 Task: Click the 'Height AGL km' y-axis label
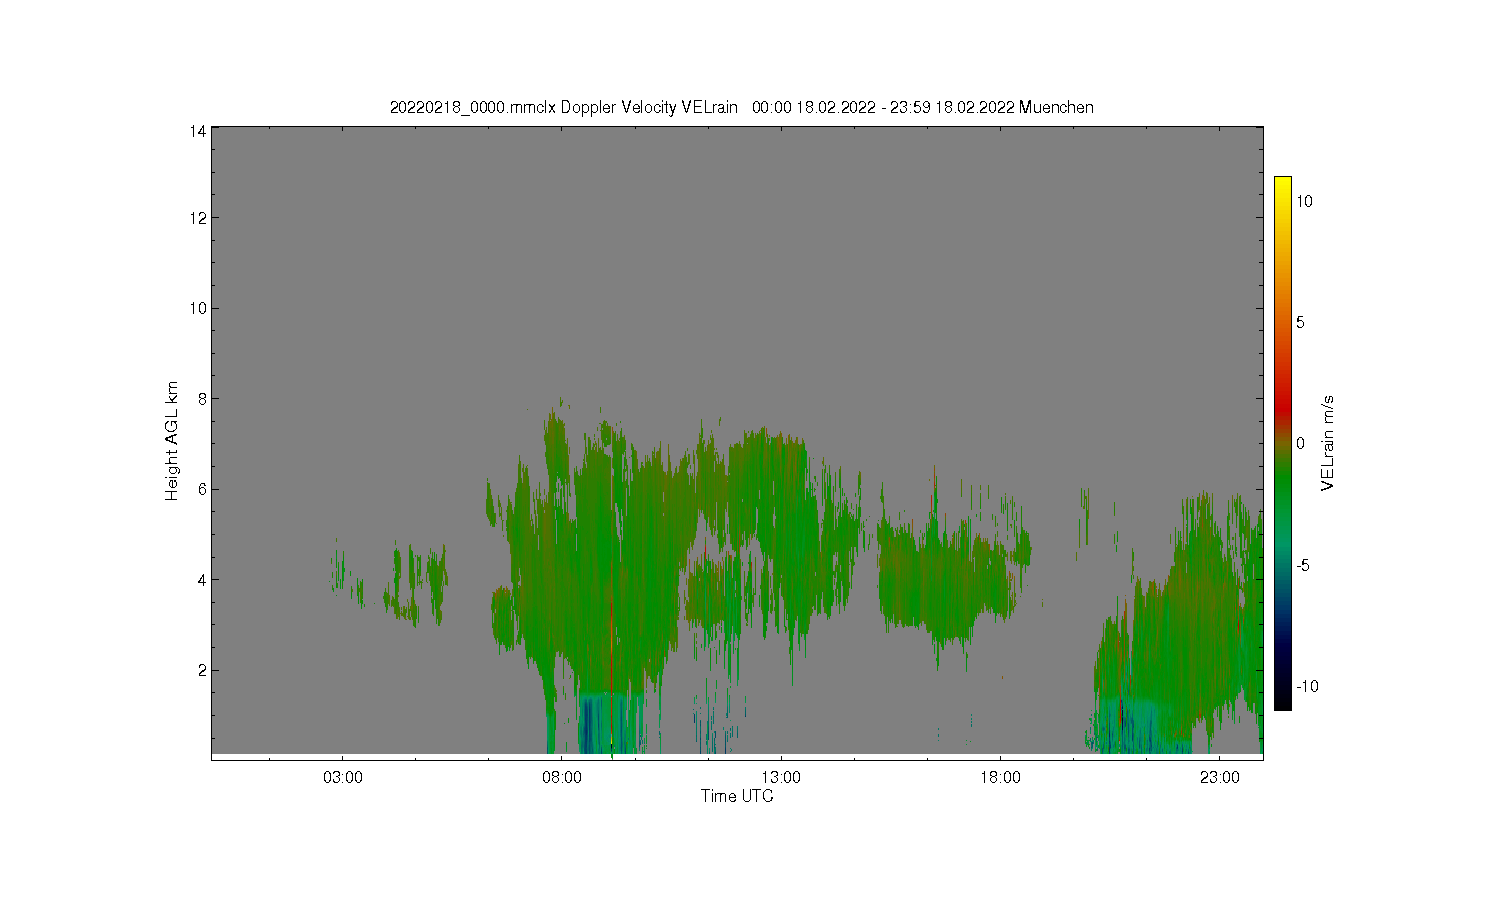point(172,441)
